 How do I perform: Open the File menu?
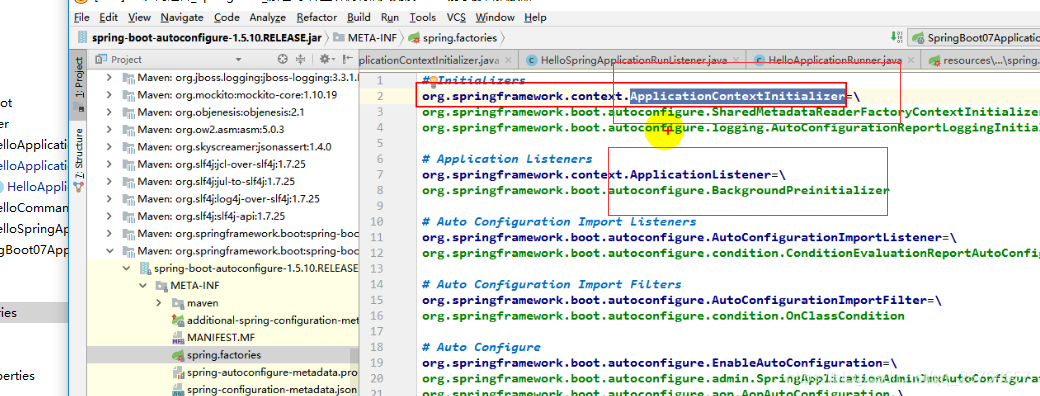82,17
